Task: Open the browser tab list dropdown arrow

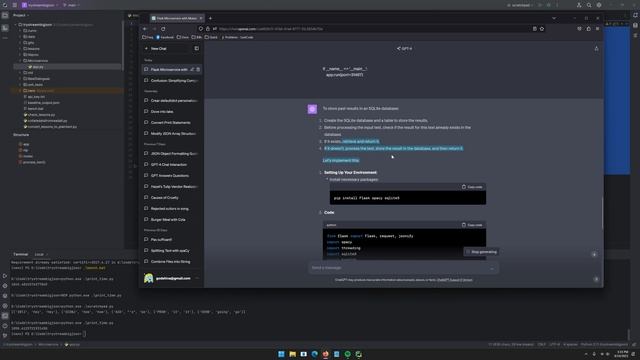Action: [x=554, y=18]
